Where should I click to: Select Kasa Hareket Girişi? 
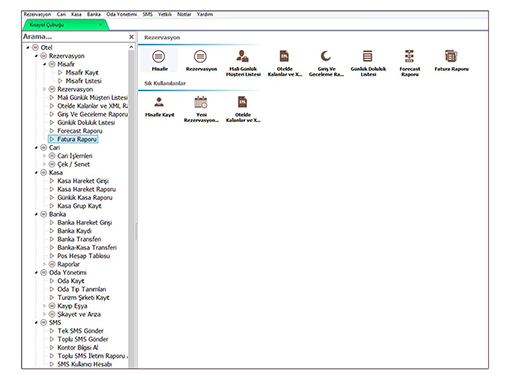(x=83, y=181)
